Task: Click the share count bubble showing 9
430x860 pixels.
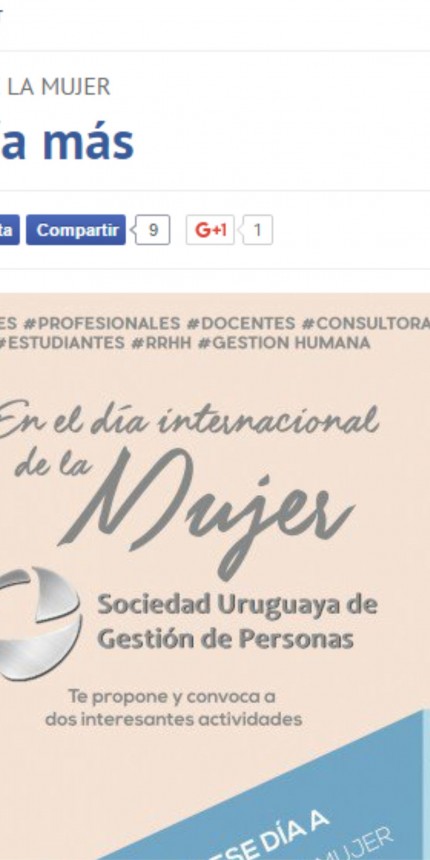Action: tap(152, 230)
